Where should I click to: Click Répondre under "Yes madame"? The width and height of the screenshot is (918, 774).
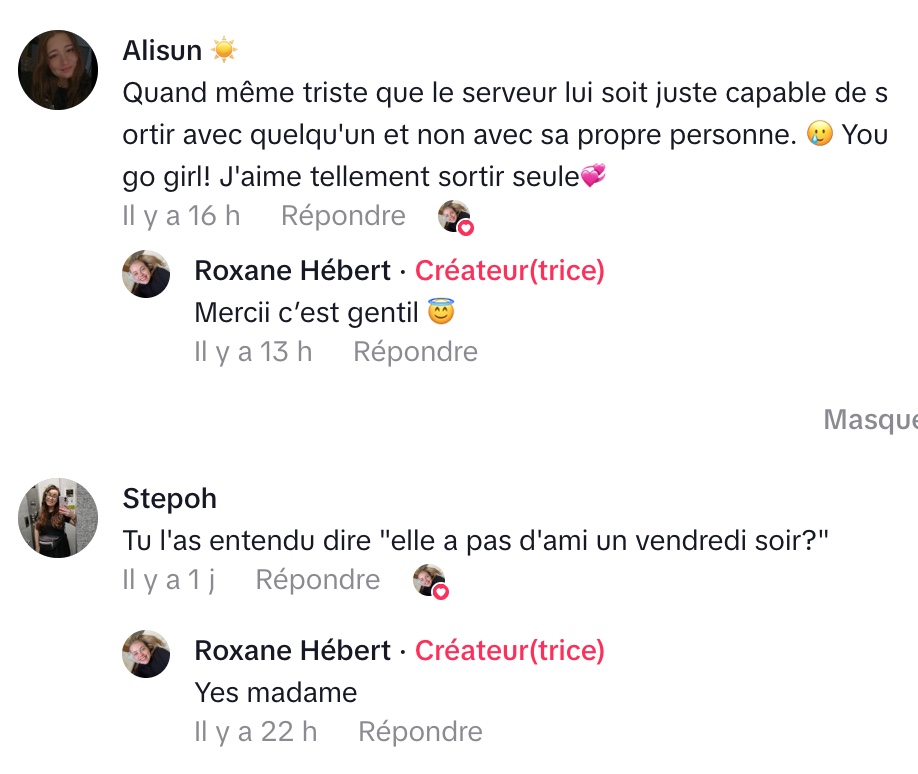coord(420,732)
